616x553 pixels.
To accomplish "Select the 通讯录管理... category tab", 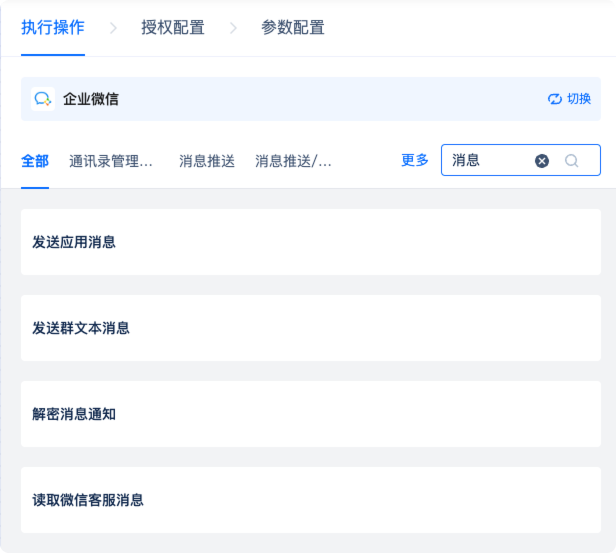I will [111, 161].
